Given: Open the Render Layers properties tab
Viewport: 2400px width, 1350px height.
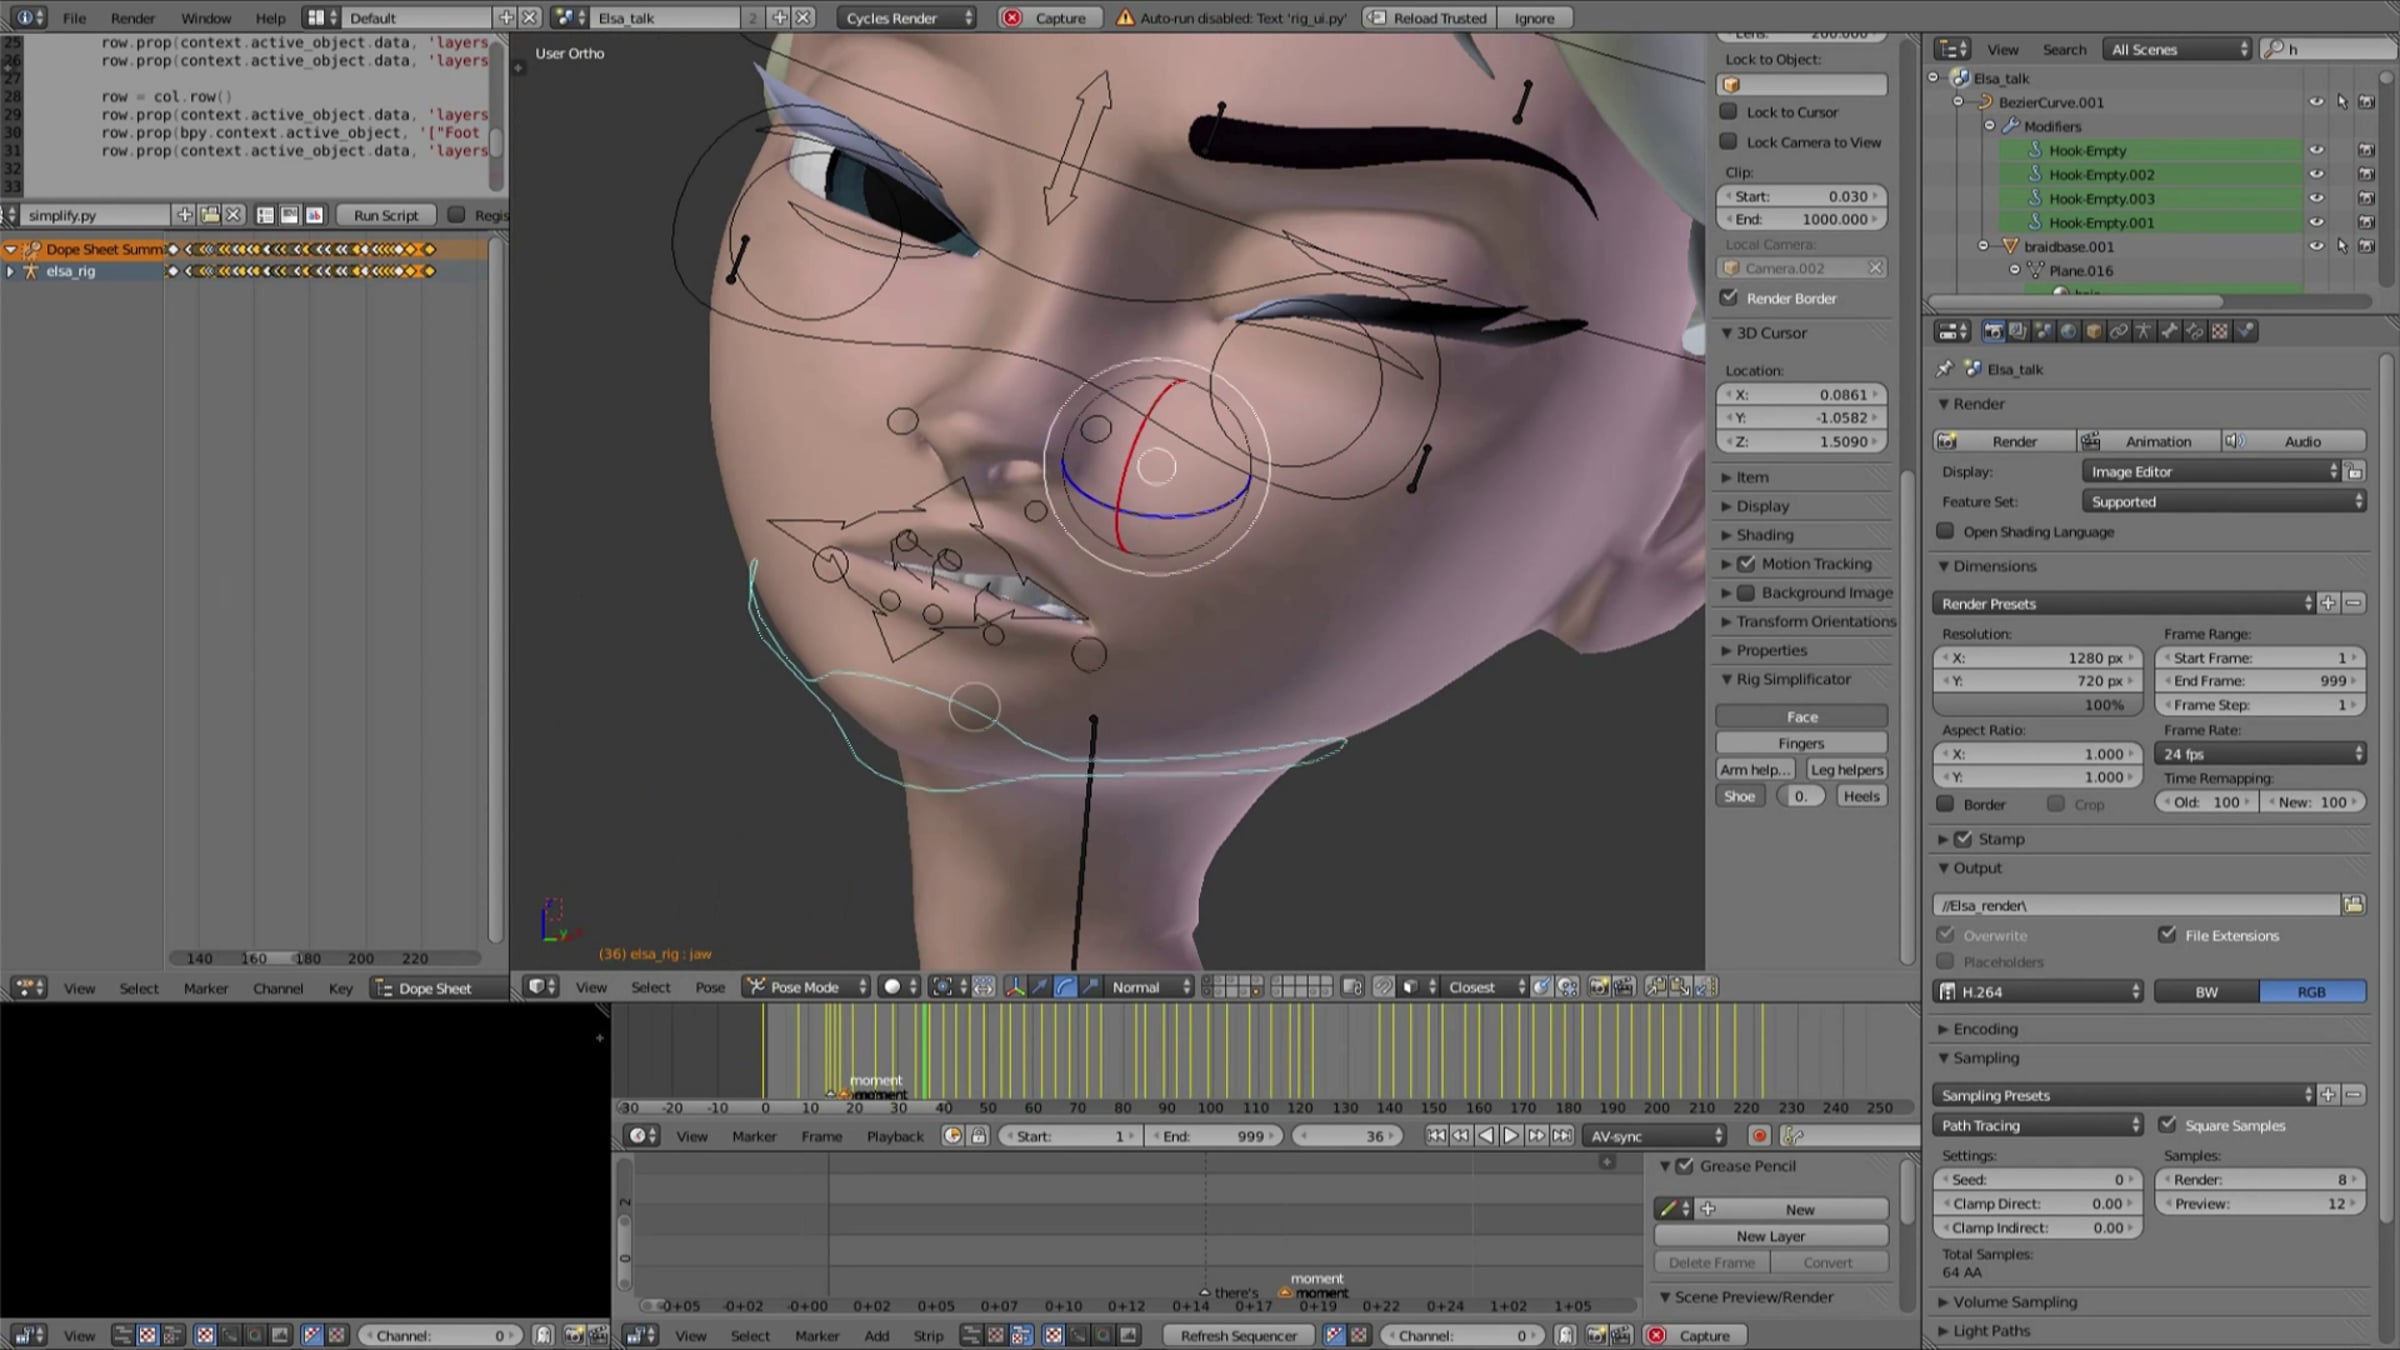Looking at the screenshot, I should coord(2018,331).
